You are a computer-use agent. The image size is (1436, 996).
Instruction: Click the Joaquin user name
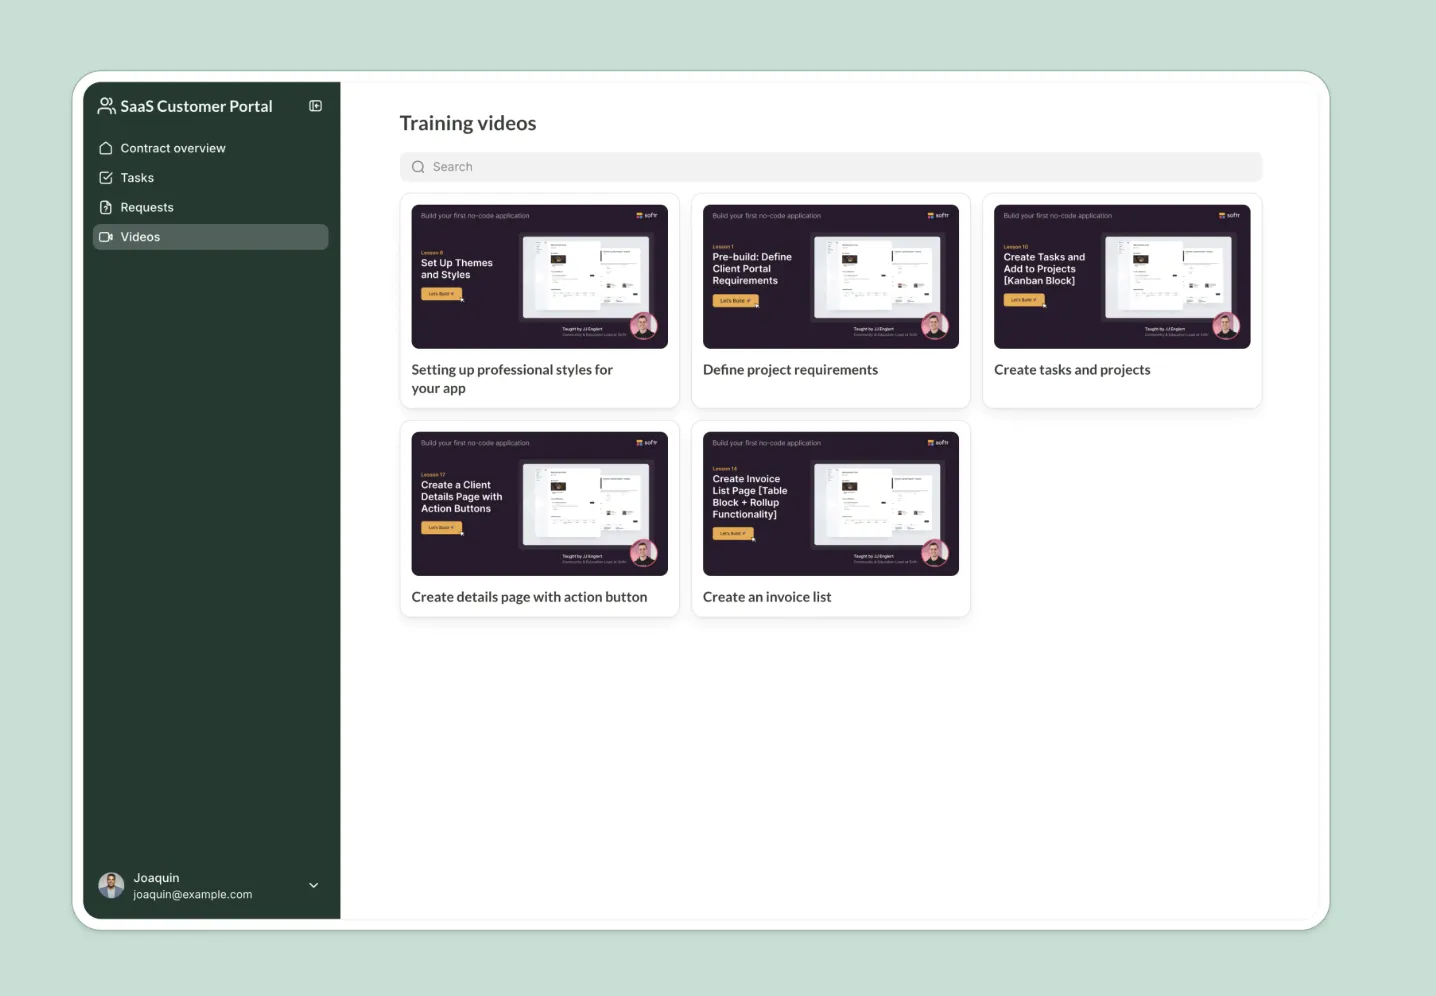157,878
